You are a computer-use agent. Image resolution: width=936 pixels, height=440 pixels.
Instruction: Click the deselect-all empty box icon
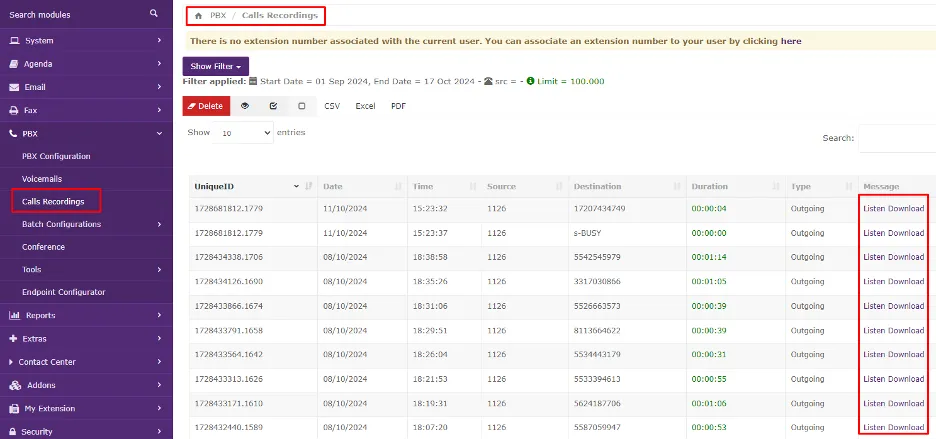click(301, 106)
